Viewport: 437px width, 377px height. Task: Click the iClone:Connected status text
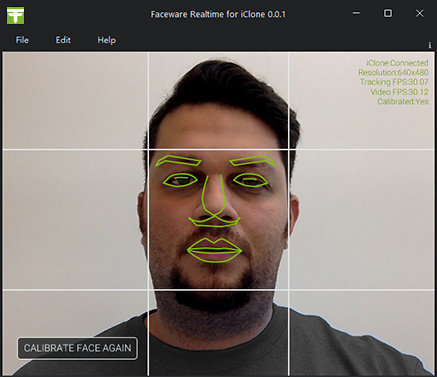tap(397, 63)
